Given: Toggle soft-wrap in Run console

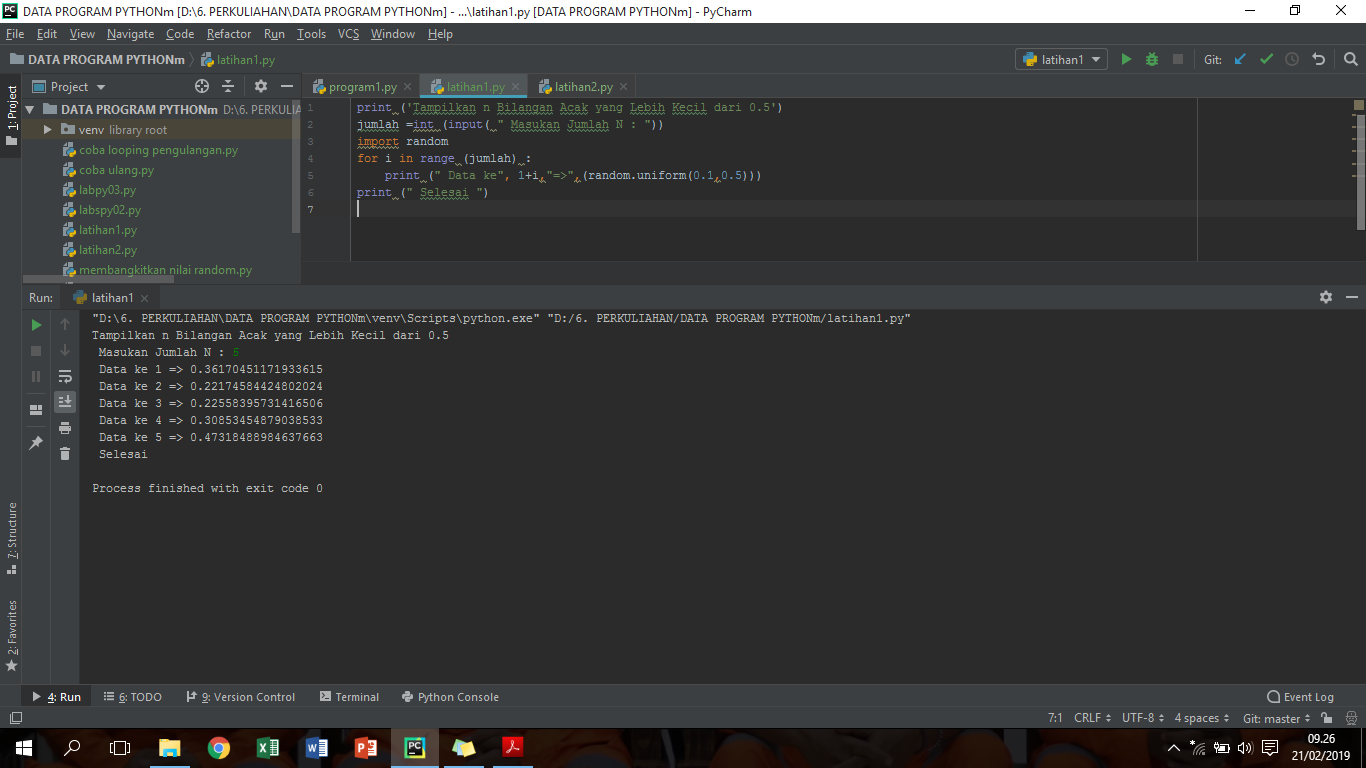Looking at the screenshot, I should (x=65, y=376).
